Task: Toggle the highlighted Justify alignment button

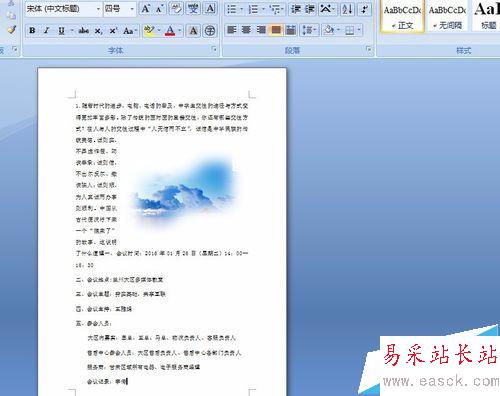Action: tap(276, 30)
